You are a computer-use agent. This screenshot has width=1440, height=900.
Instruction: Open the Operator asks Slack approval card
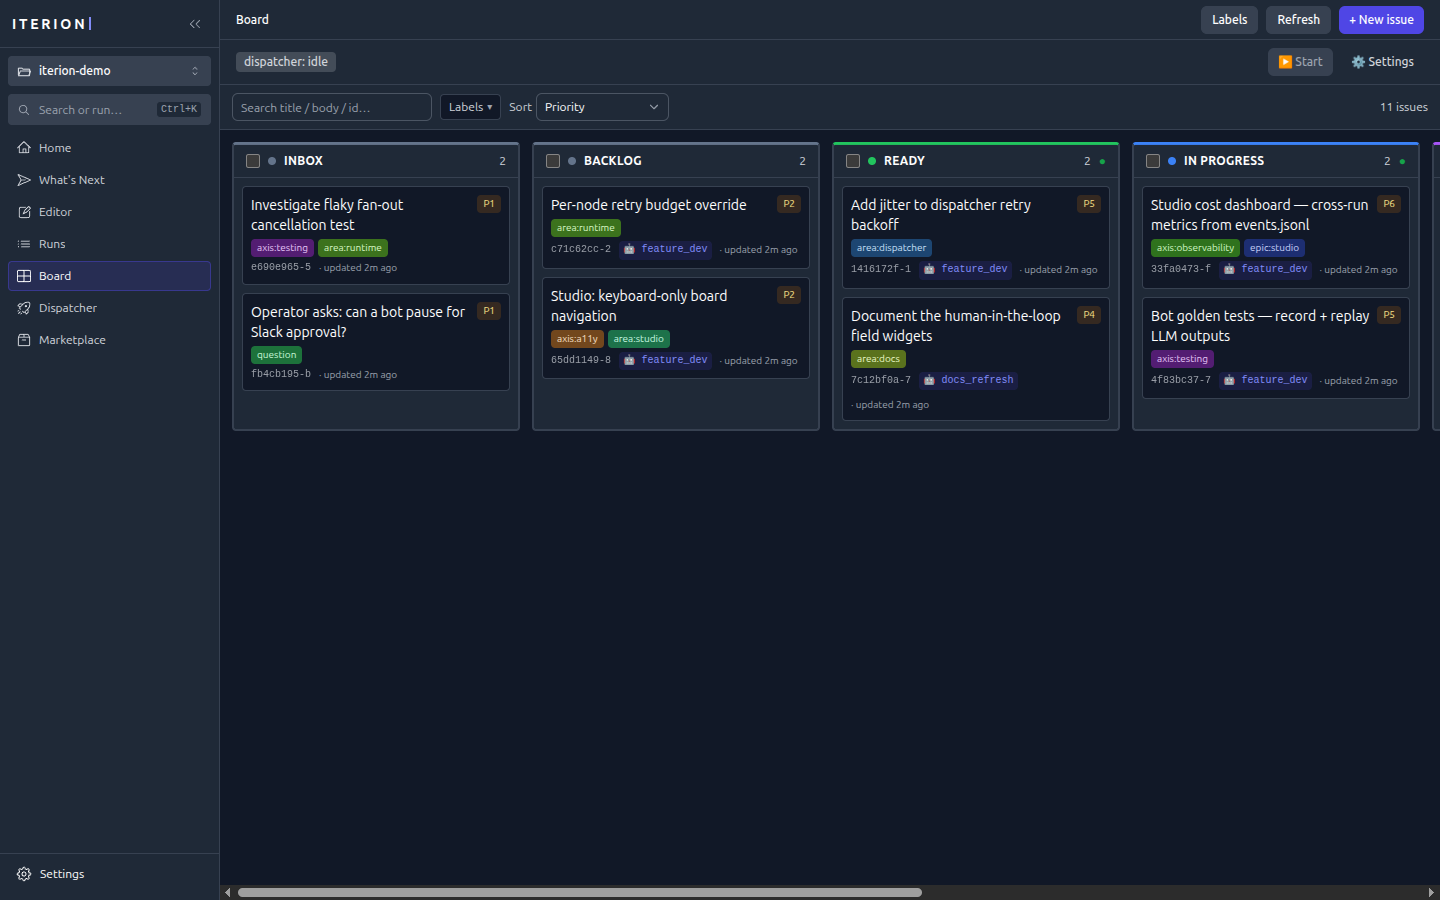pos(376,342)
